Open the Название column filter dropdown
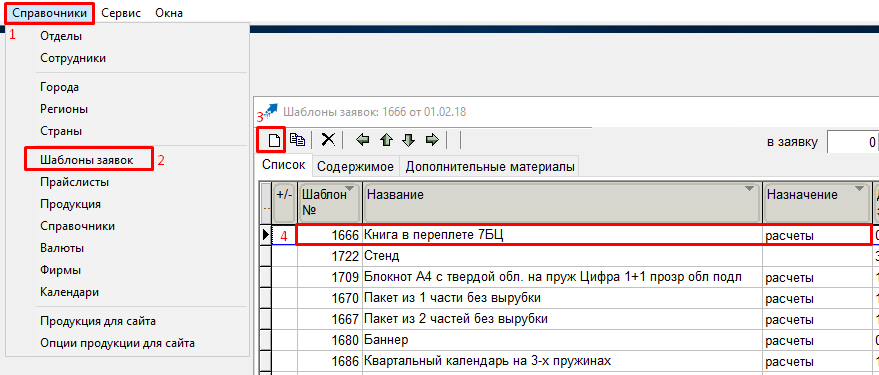The width and height of the screenshot is (879, 375). [749, 188]
